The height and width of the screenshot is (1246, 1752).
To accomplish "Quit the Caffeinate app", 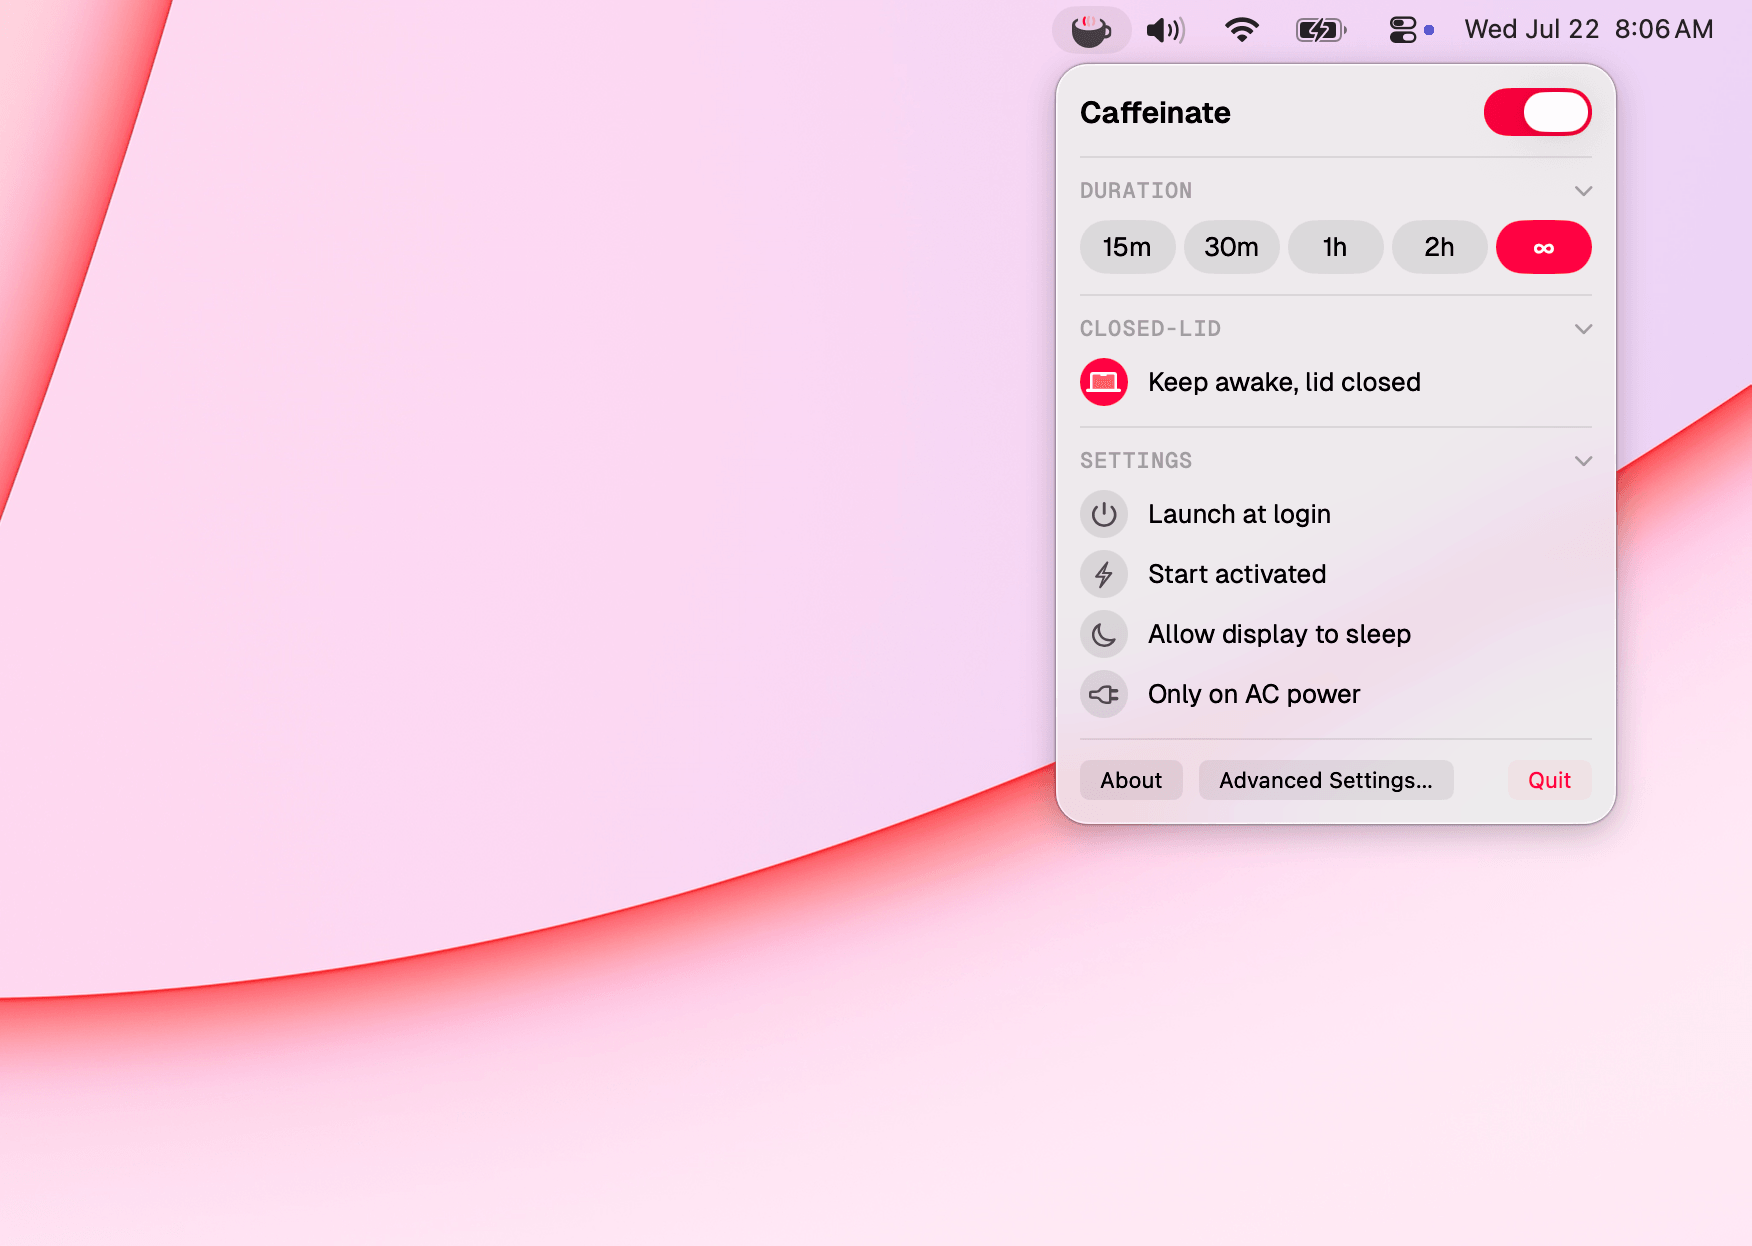I will click(1549, 780).
